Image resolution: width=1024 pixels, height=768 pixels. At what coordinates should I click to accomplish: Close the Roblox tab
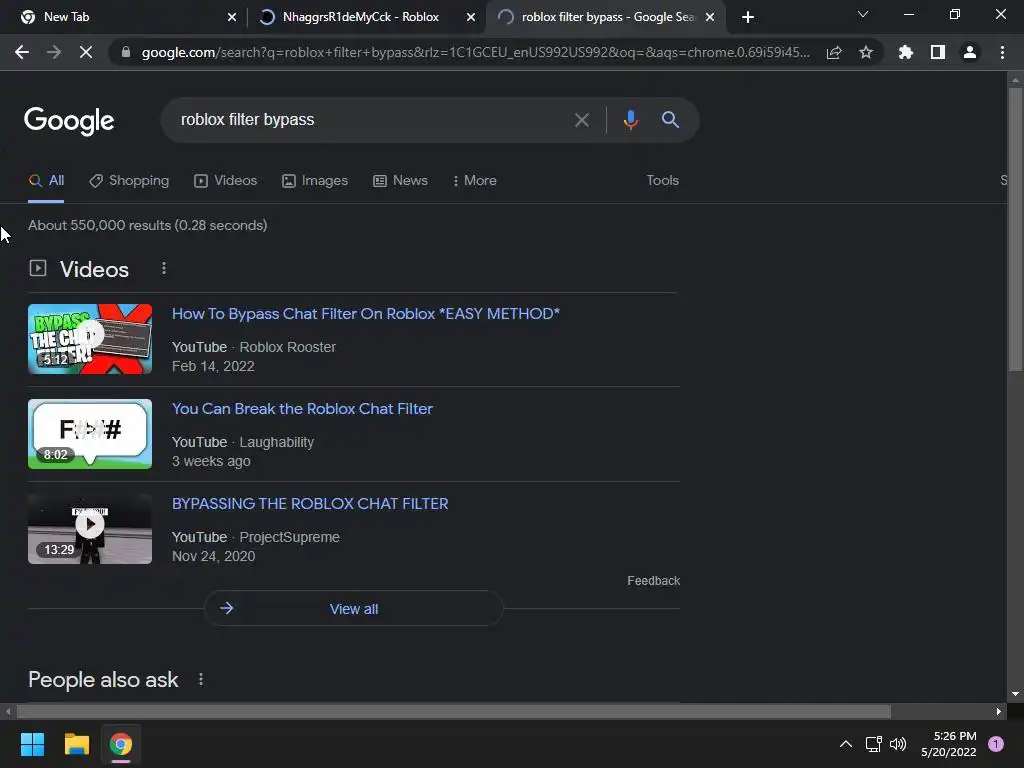pyautogui.click(x=471, y=17)
